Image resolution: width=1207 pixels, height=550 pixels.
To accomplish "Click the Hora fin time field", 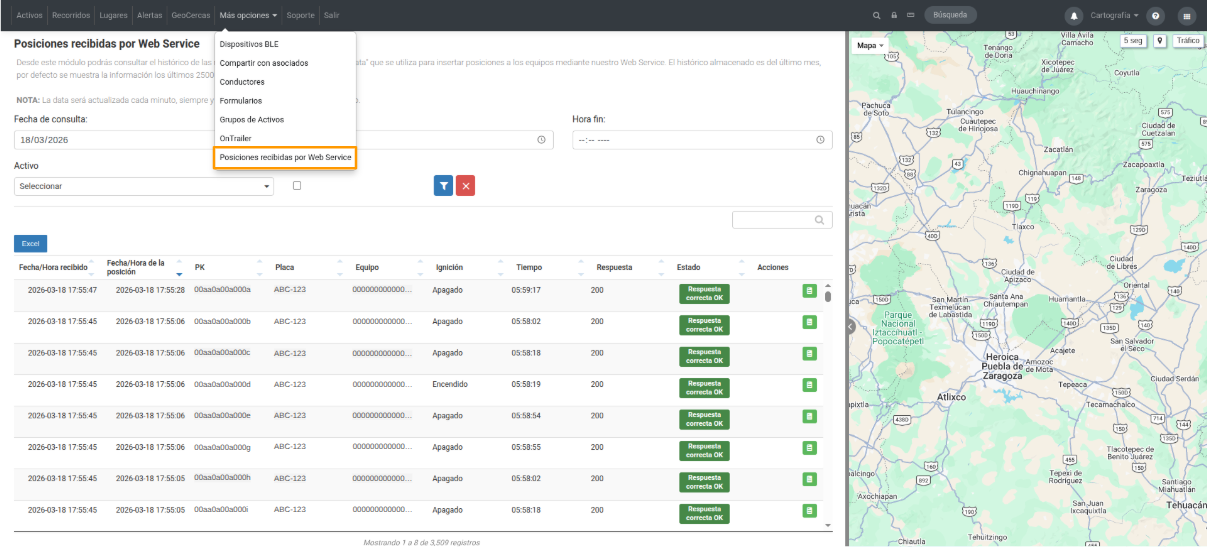I will coord(702,140).
